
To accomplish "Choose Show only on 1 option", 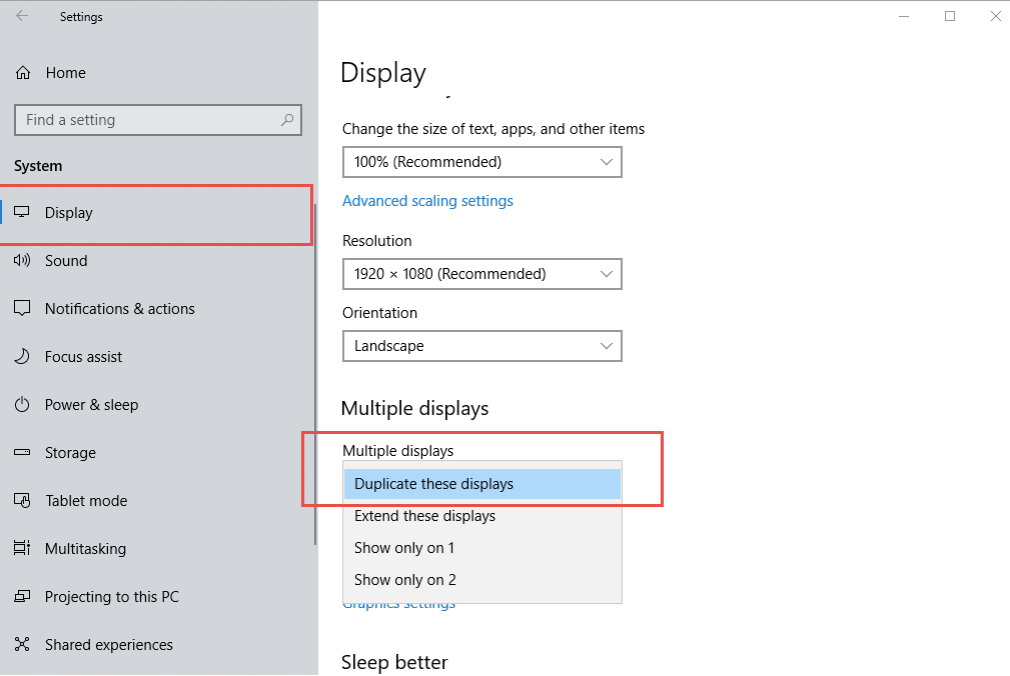I will click(x=482, y=548).
